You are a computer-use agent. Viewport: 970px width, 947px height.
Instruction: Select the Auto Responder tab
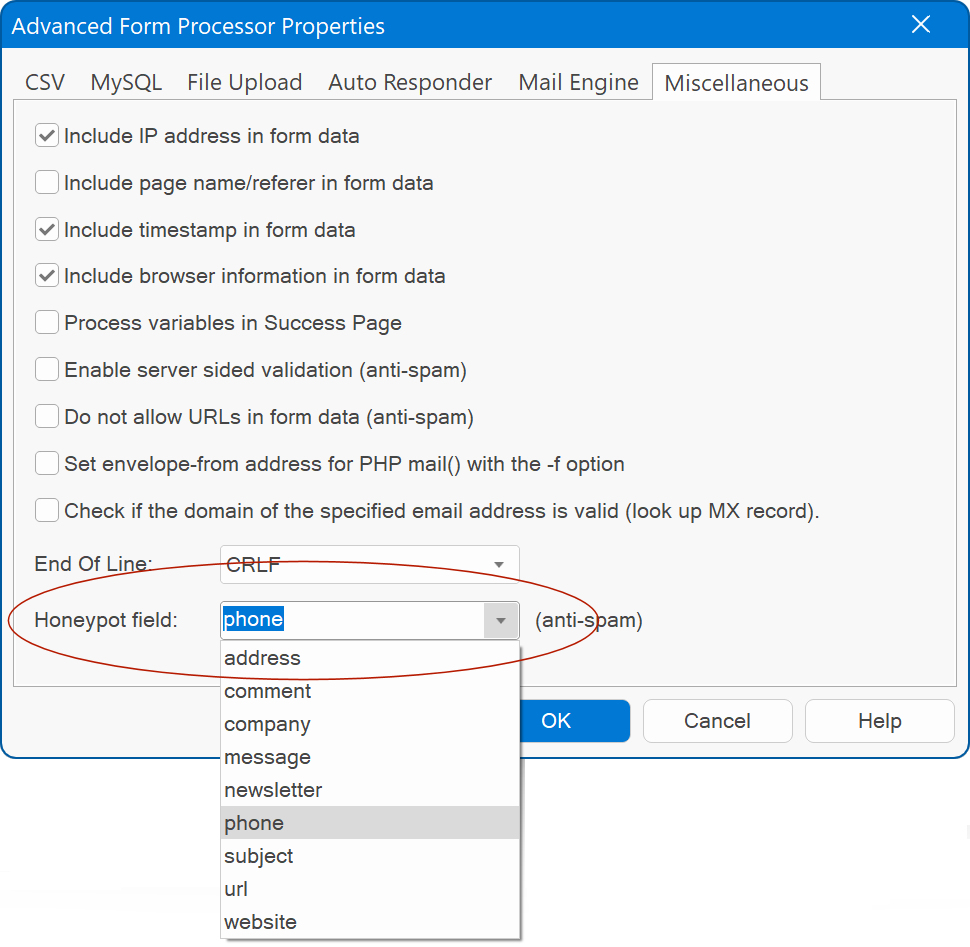pyautogui.click(x=410, y=83)
